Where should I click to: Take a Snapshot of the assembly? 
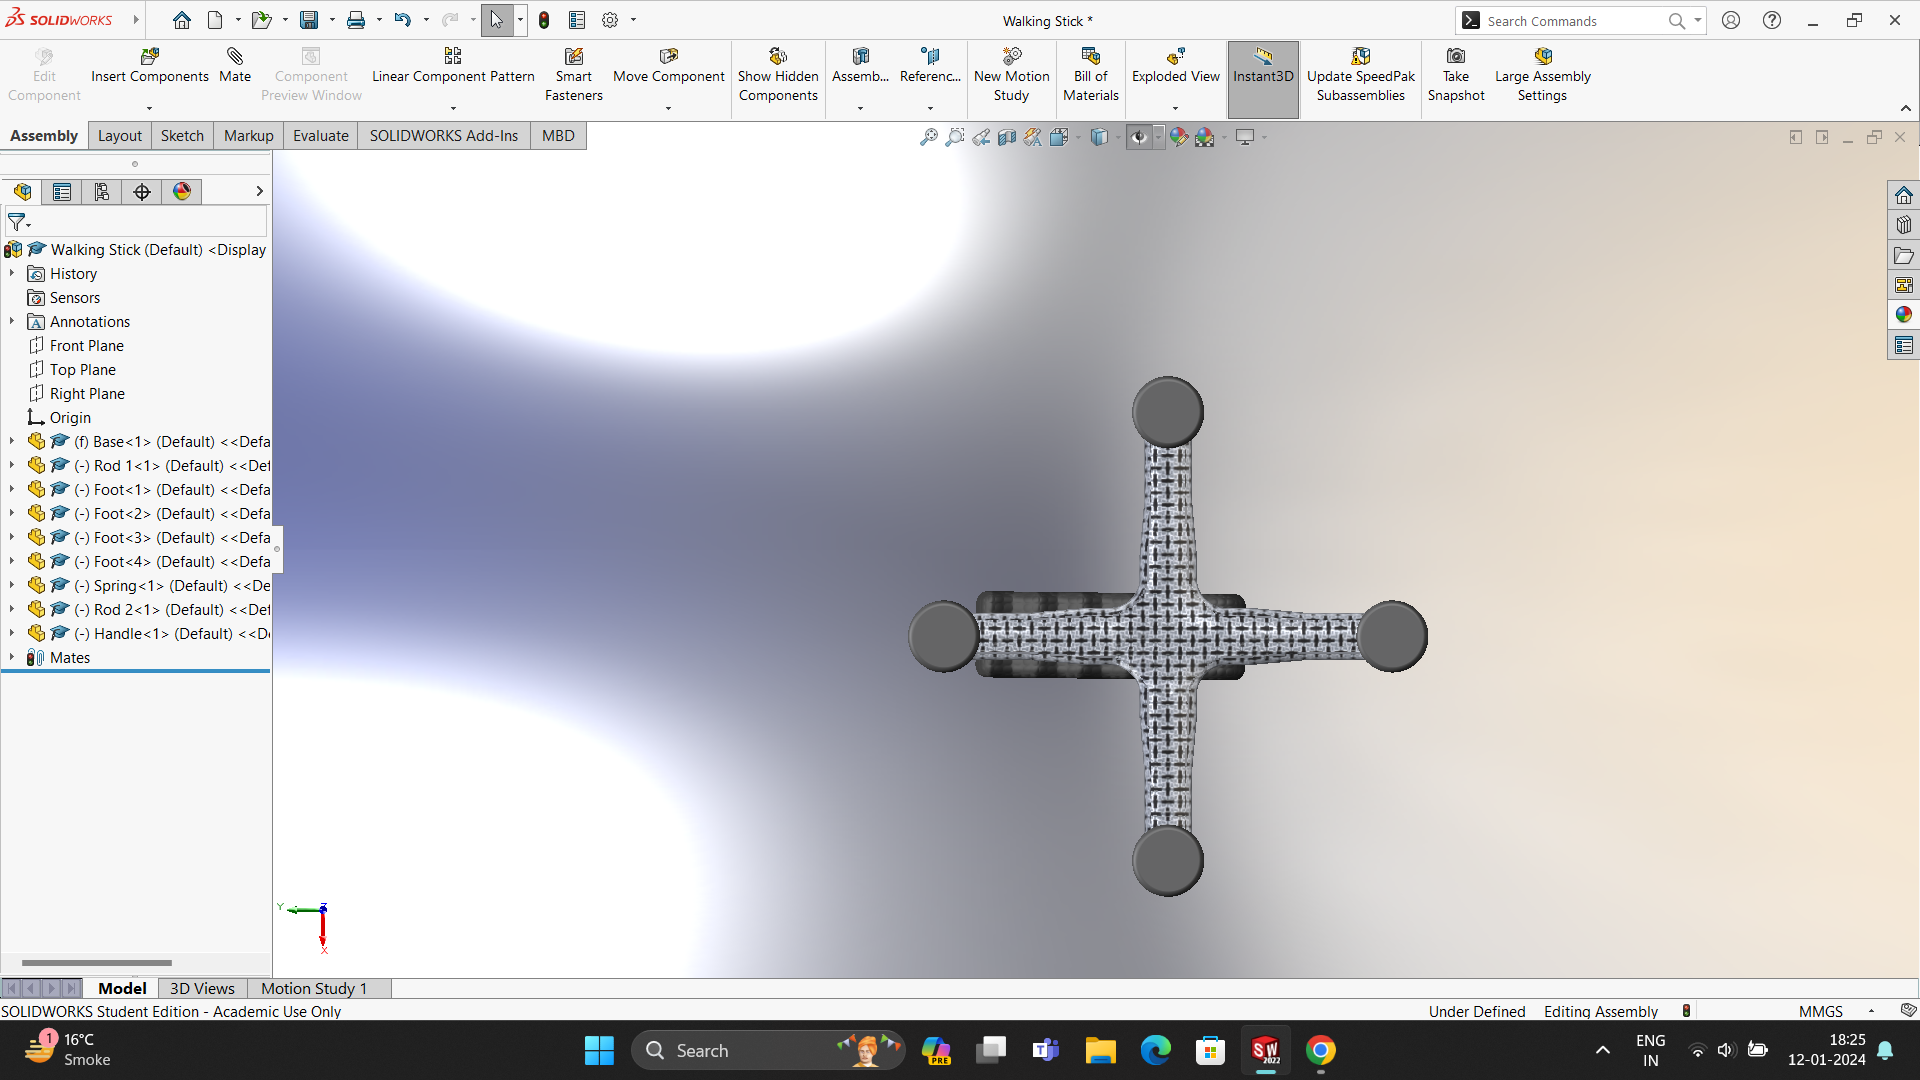point(1456,75)
